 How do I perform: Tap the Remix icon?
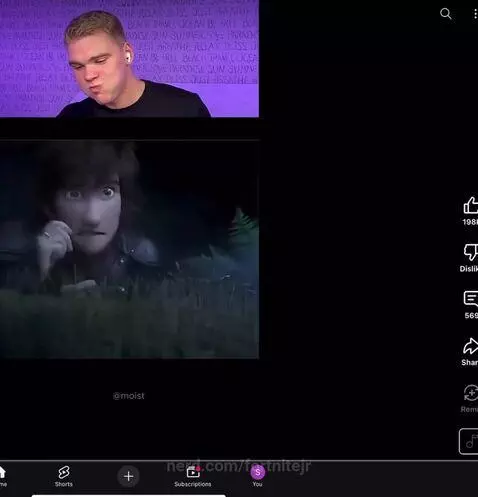(471, 393)
